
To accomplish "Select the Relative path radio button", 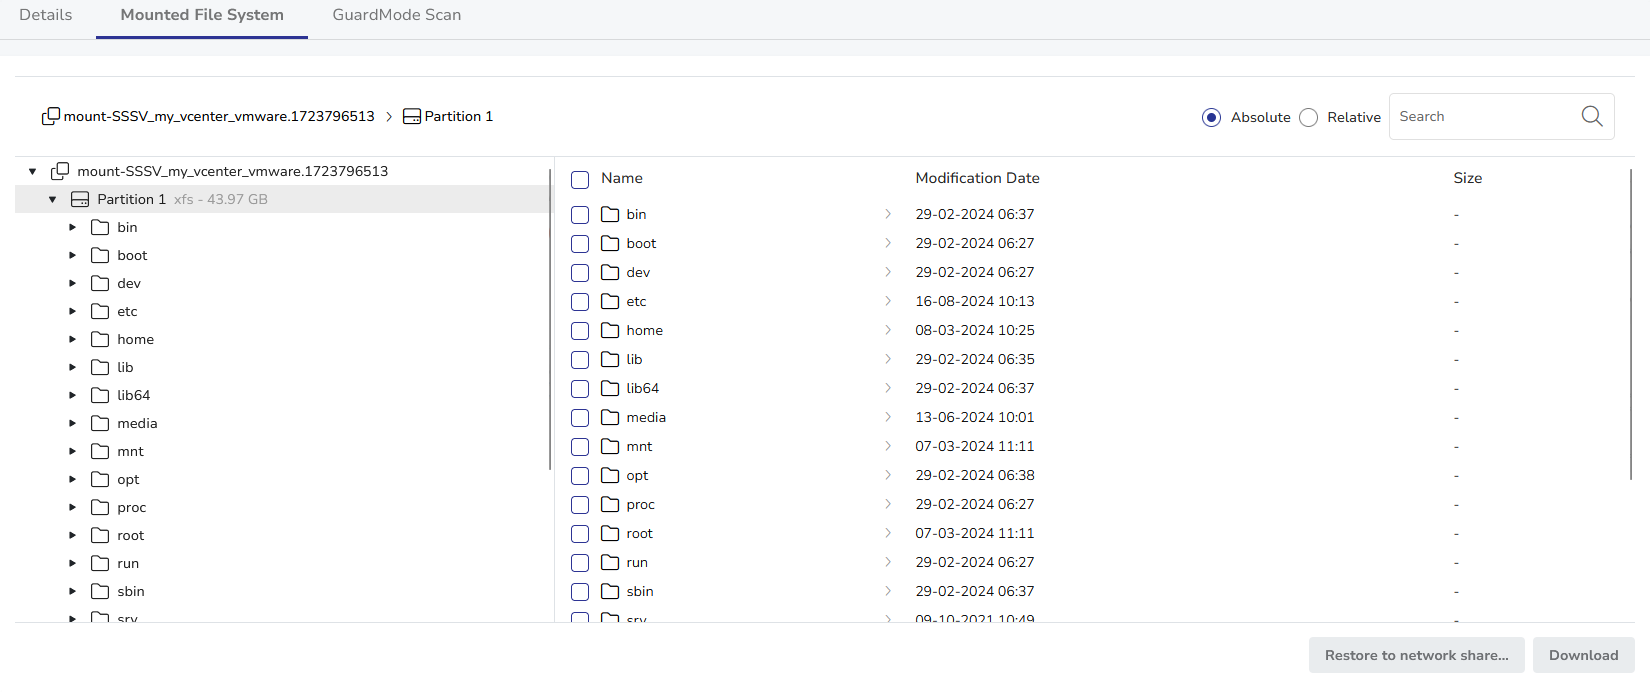I will coord(1308,117).
